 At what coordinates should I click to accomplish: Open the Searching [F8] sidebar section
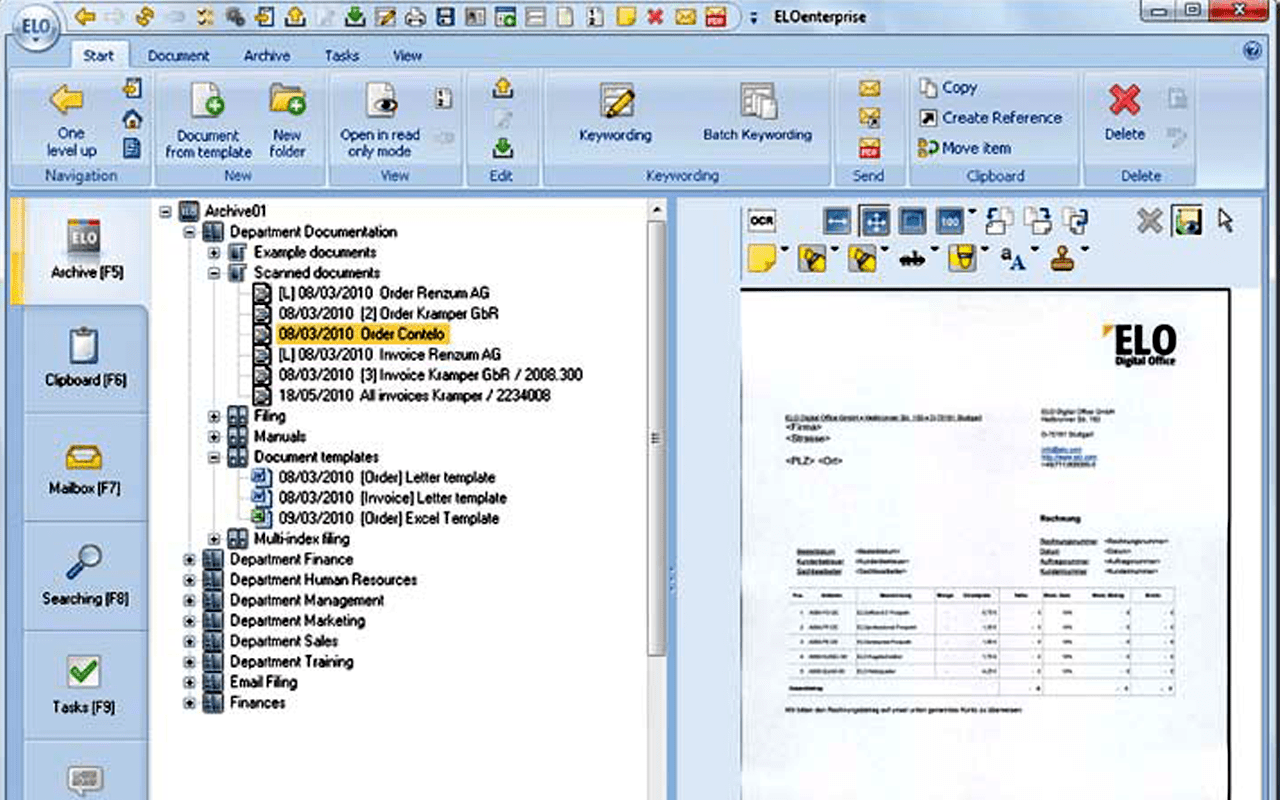click(84, 576)
